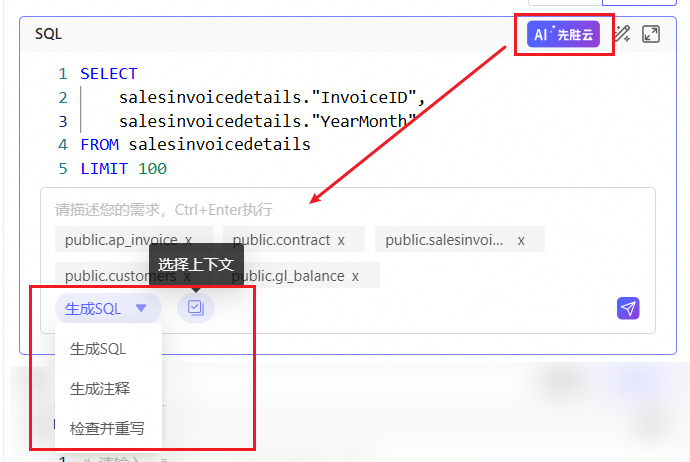Click the public.contract context tag label

point(281,240)
